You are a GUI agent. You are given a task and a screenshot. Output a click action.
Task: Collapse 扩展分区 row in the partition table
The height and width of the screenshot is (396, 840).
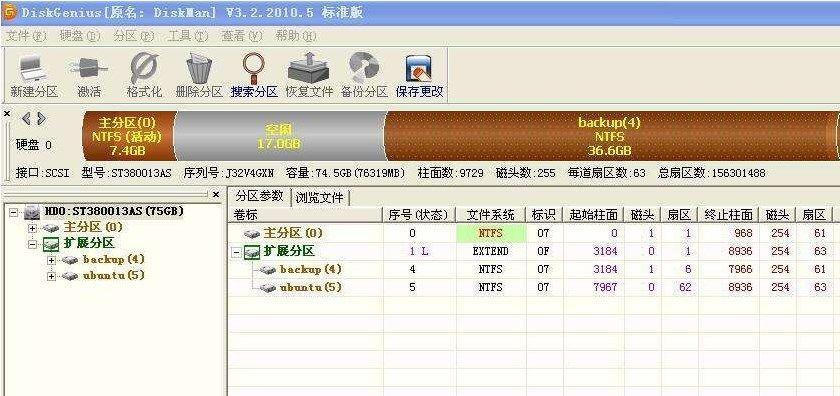(x=236, y=251)
